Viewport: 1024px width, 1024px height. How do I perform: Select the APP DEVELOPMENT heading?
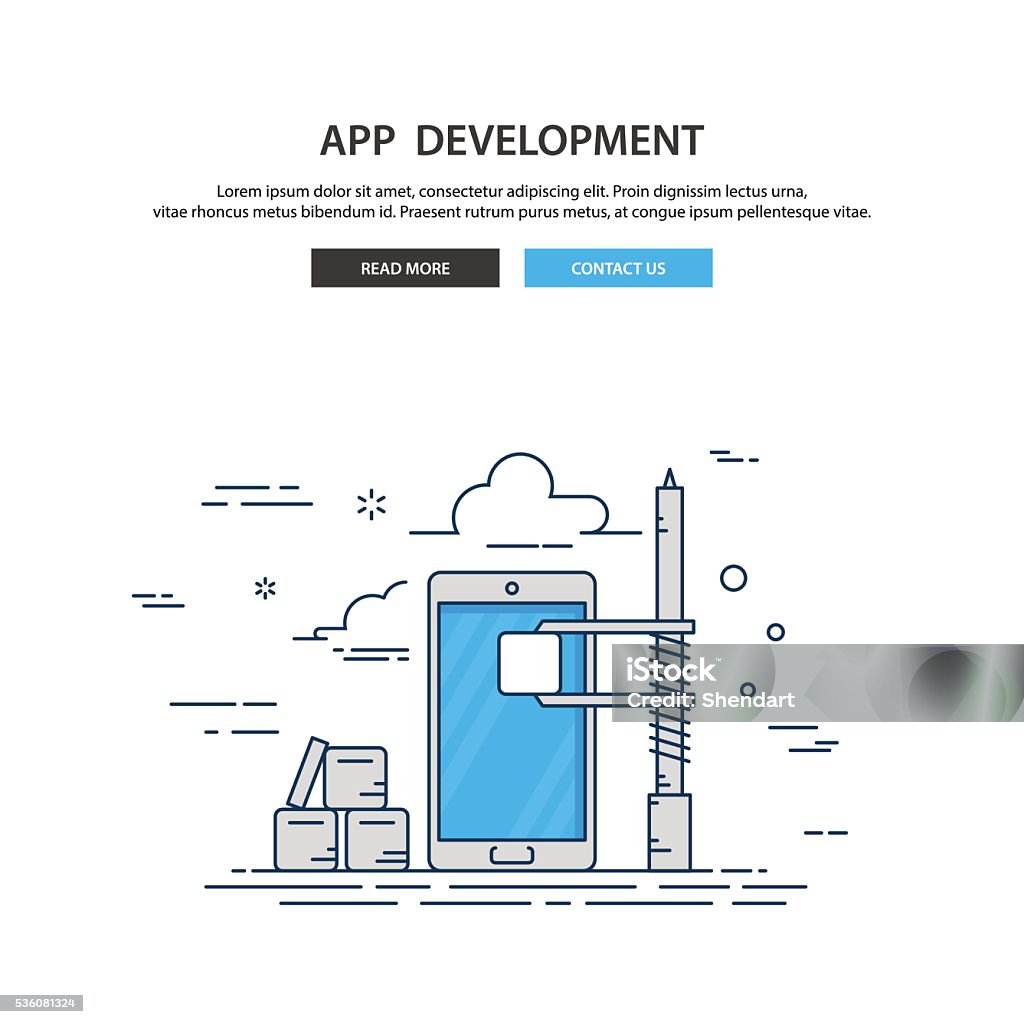point(512,140)
